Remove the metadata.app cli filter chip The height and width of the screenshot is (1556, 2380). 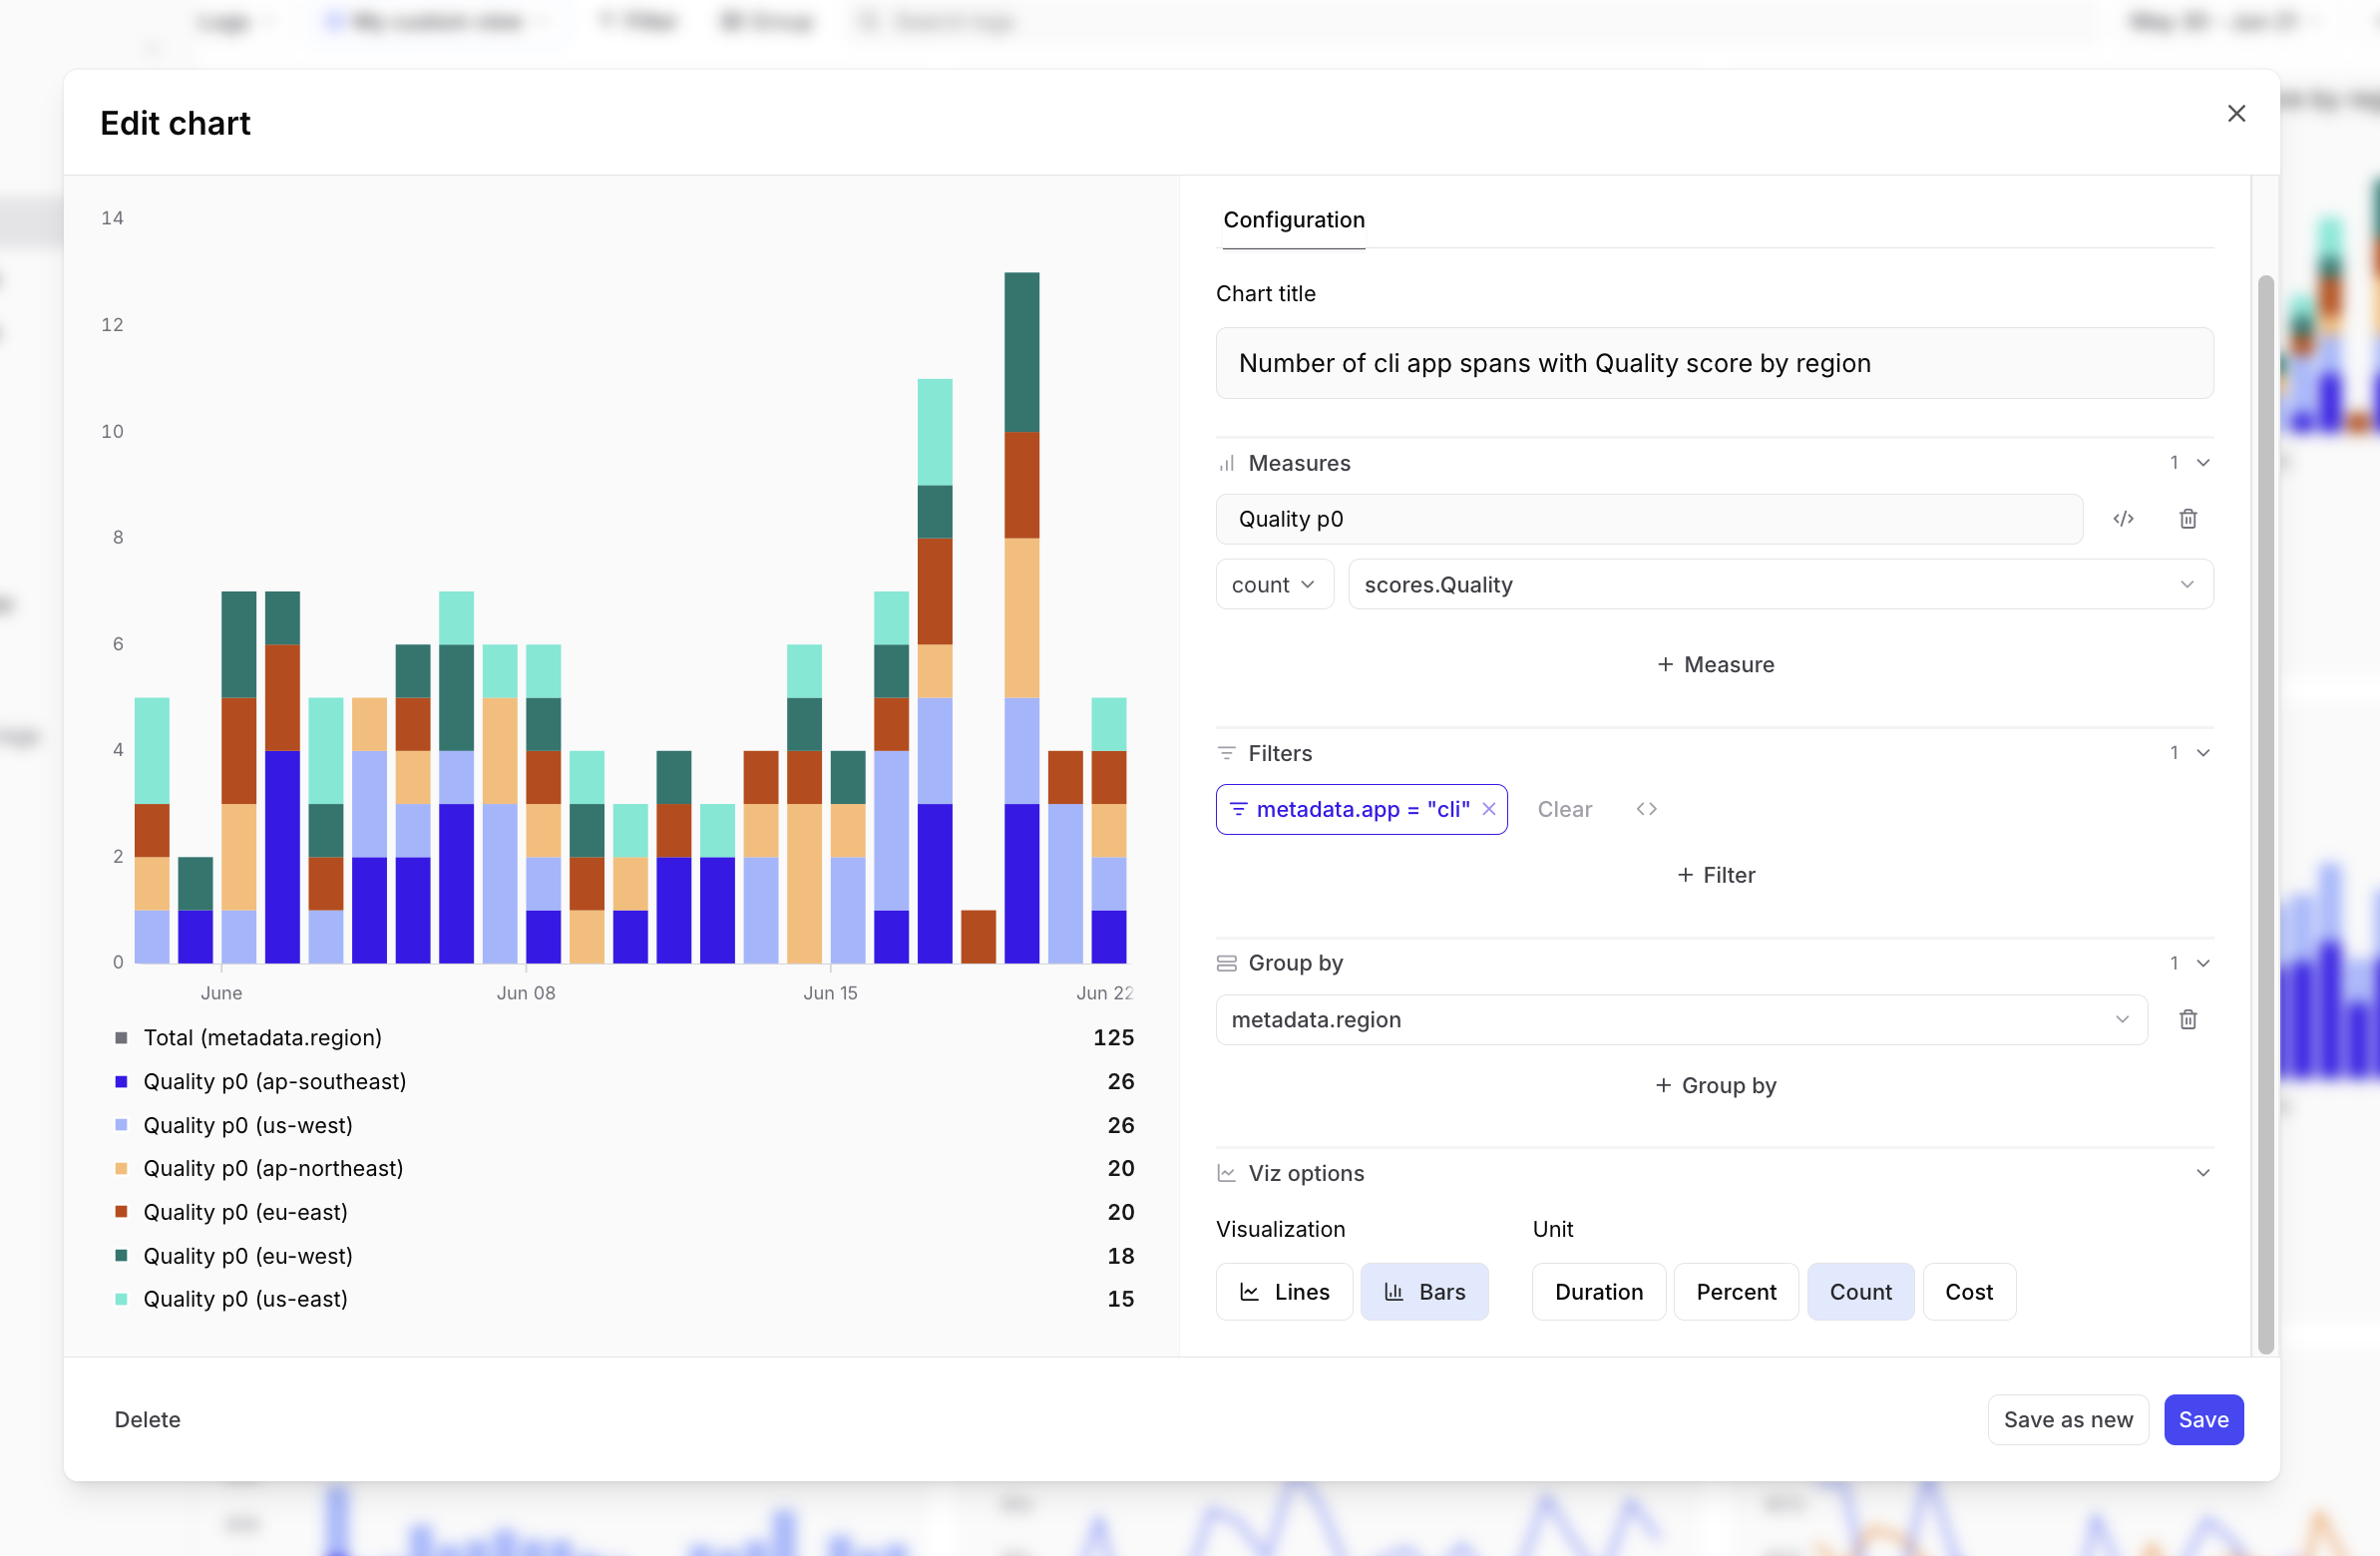(x=1489, y=809)
